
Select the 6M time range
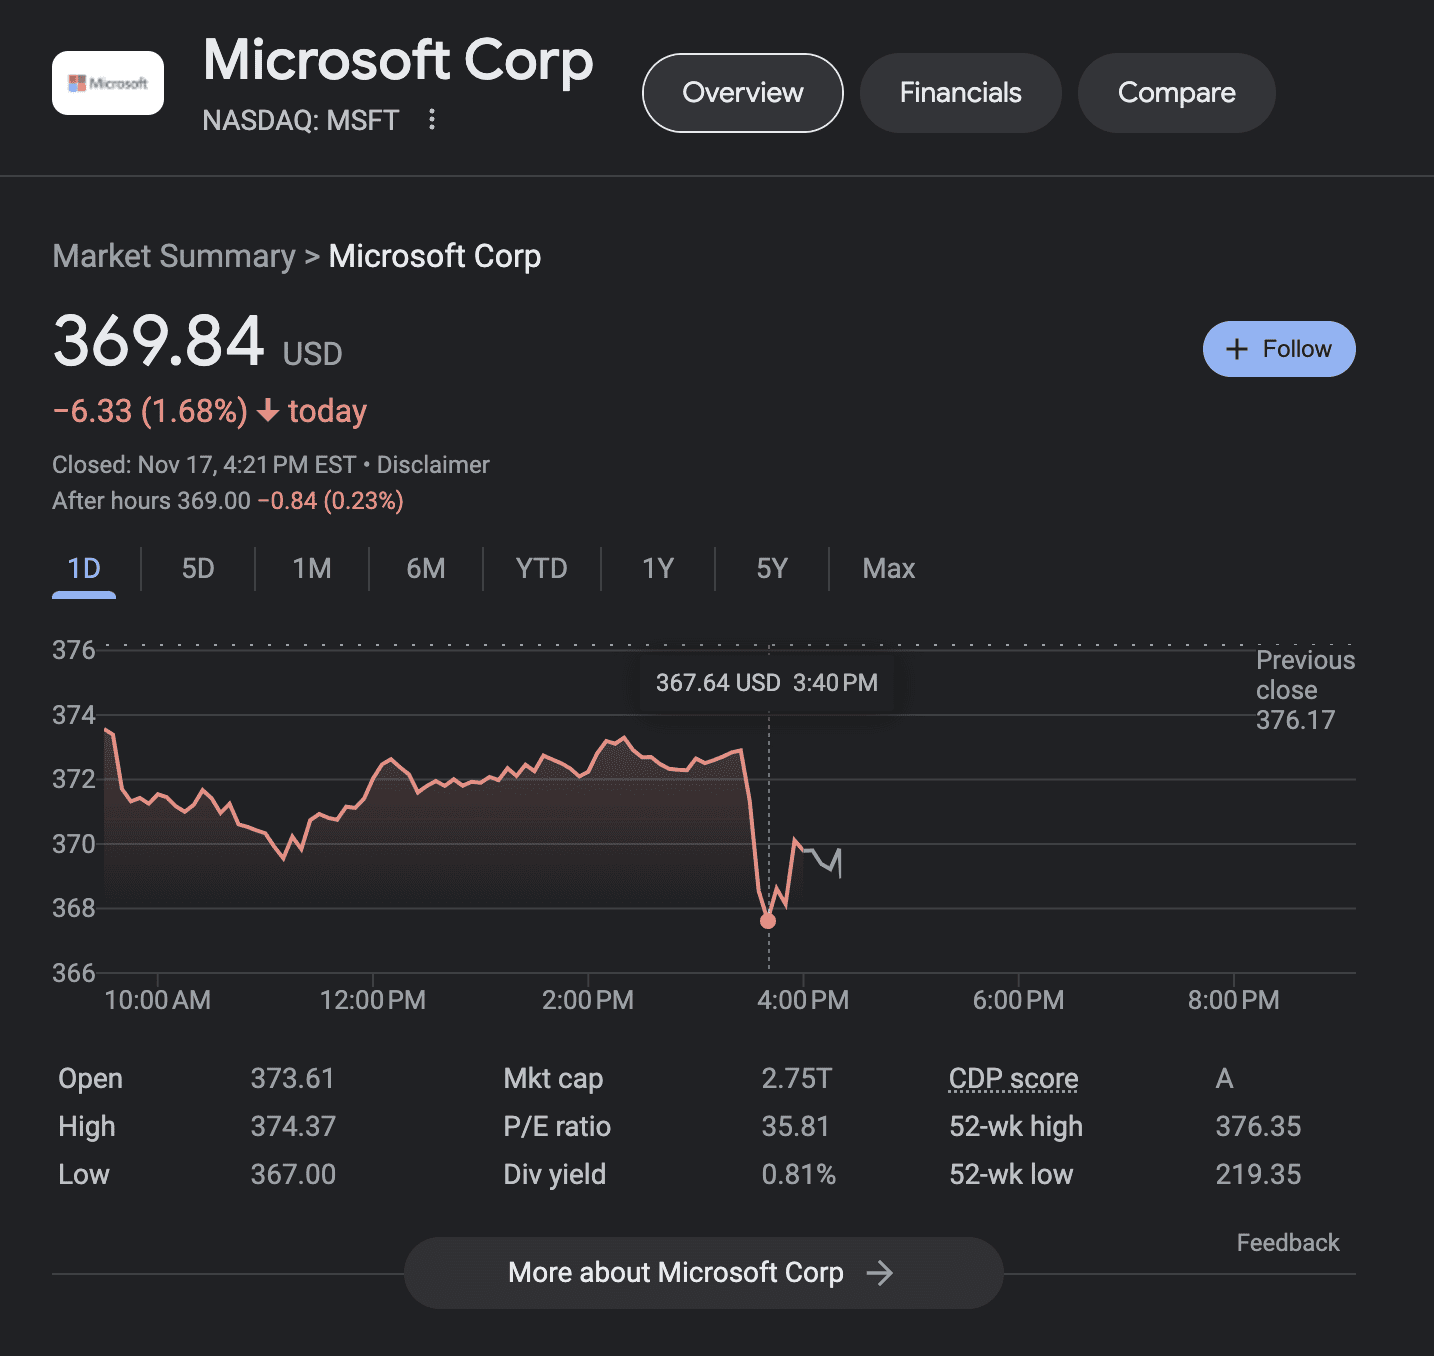point(425,568)
